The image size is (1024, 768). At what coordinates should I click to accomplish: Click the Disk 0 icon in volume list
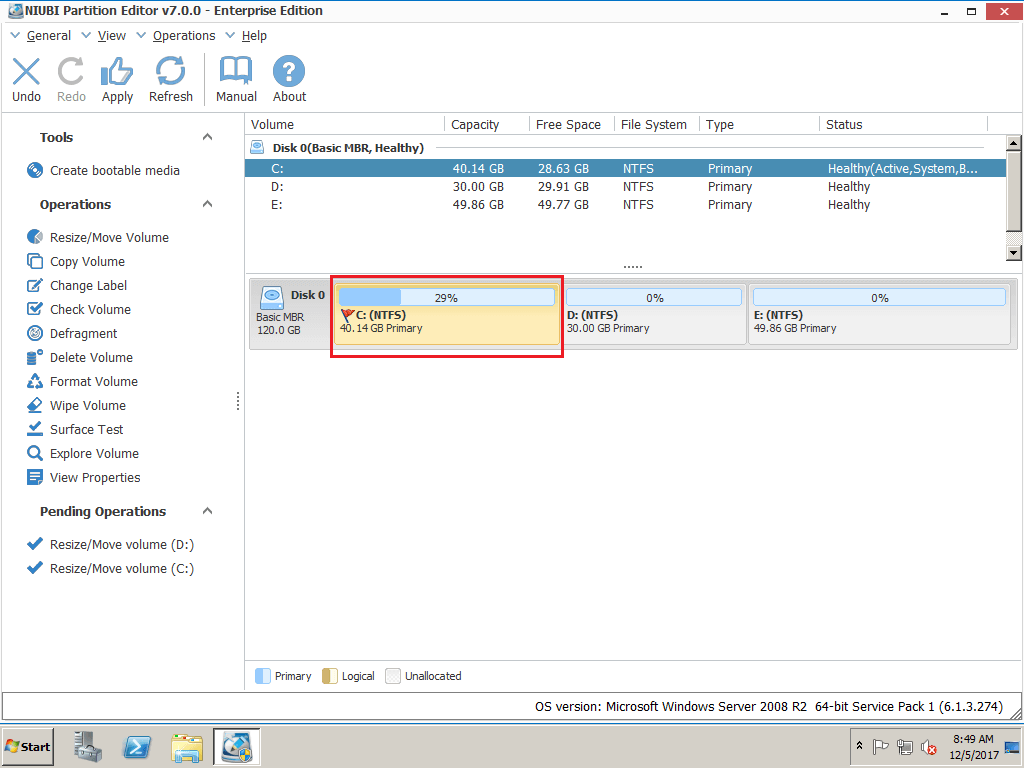point(257,148)
